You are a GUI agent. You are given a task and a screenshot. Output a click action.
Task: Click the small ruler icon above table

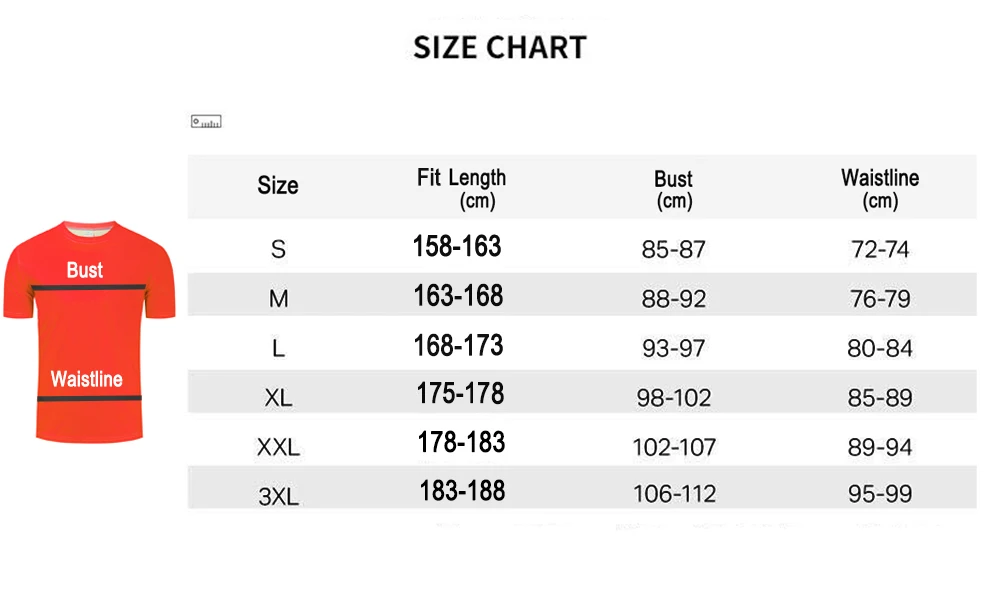206,121
